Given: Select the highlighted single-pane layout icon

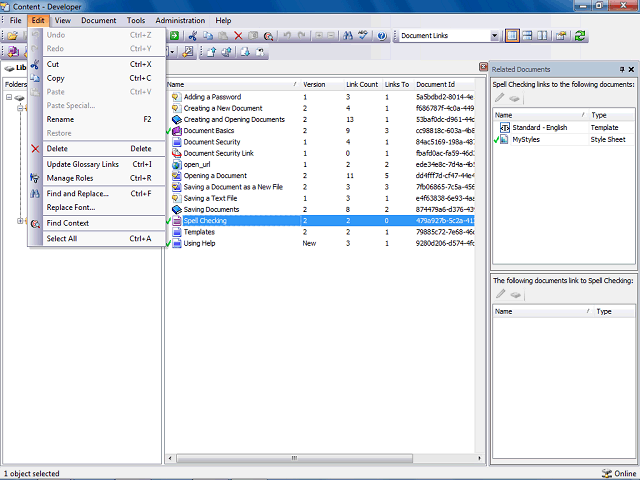Looking at the screenshot, I should click(512, 36).
